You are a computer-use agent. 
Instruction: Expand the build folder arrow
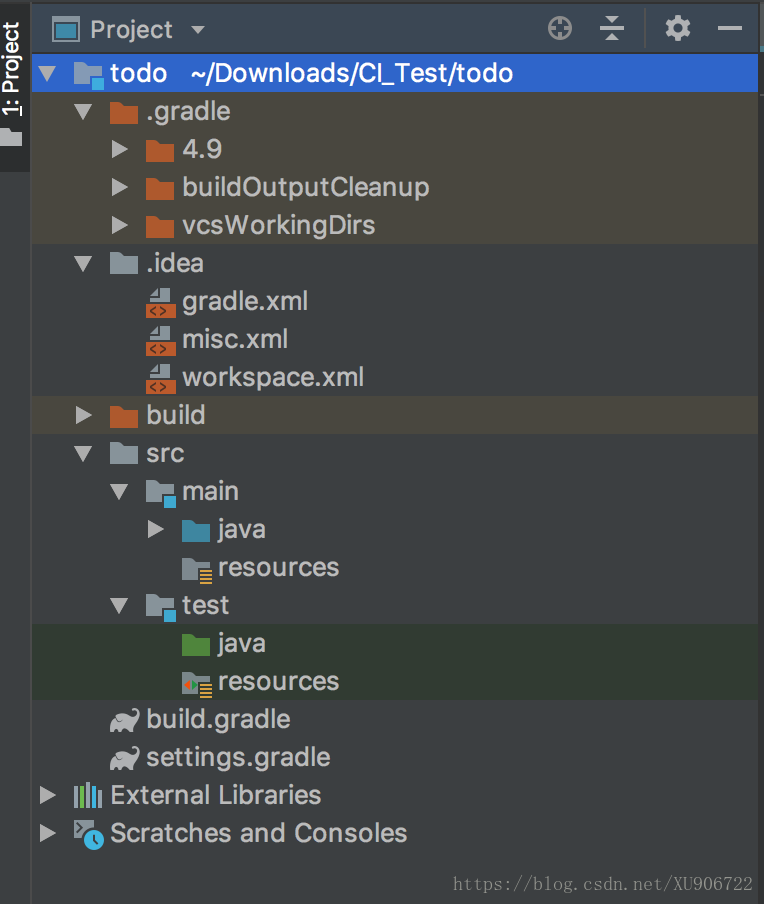tap(84, 415)
